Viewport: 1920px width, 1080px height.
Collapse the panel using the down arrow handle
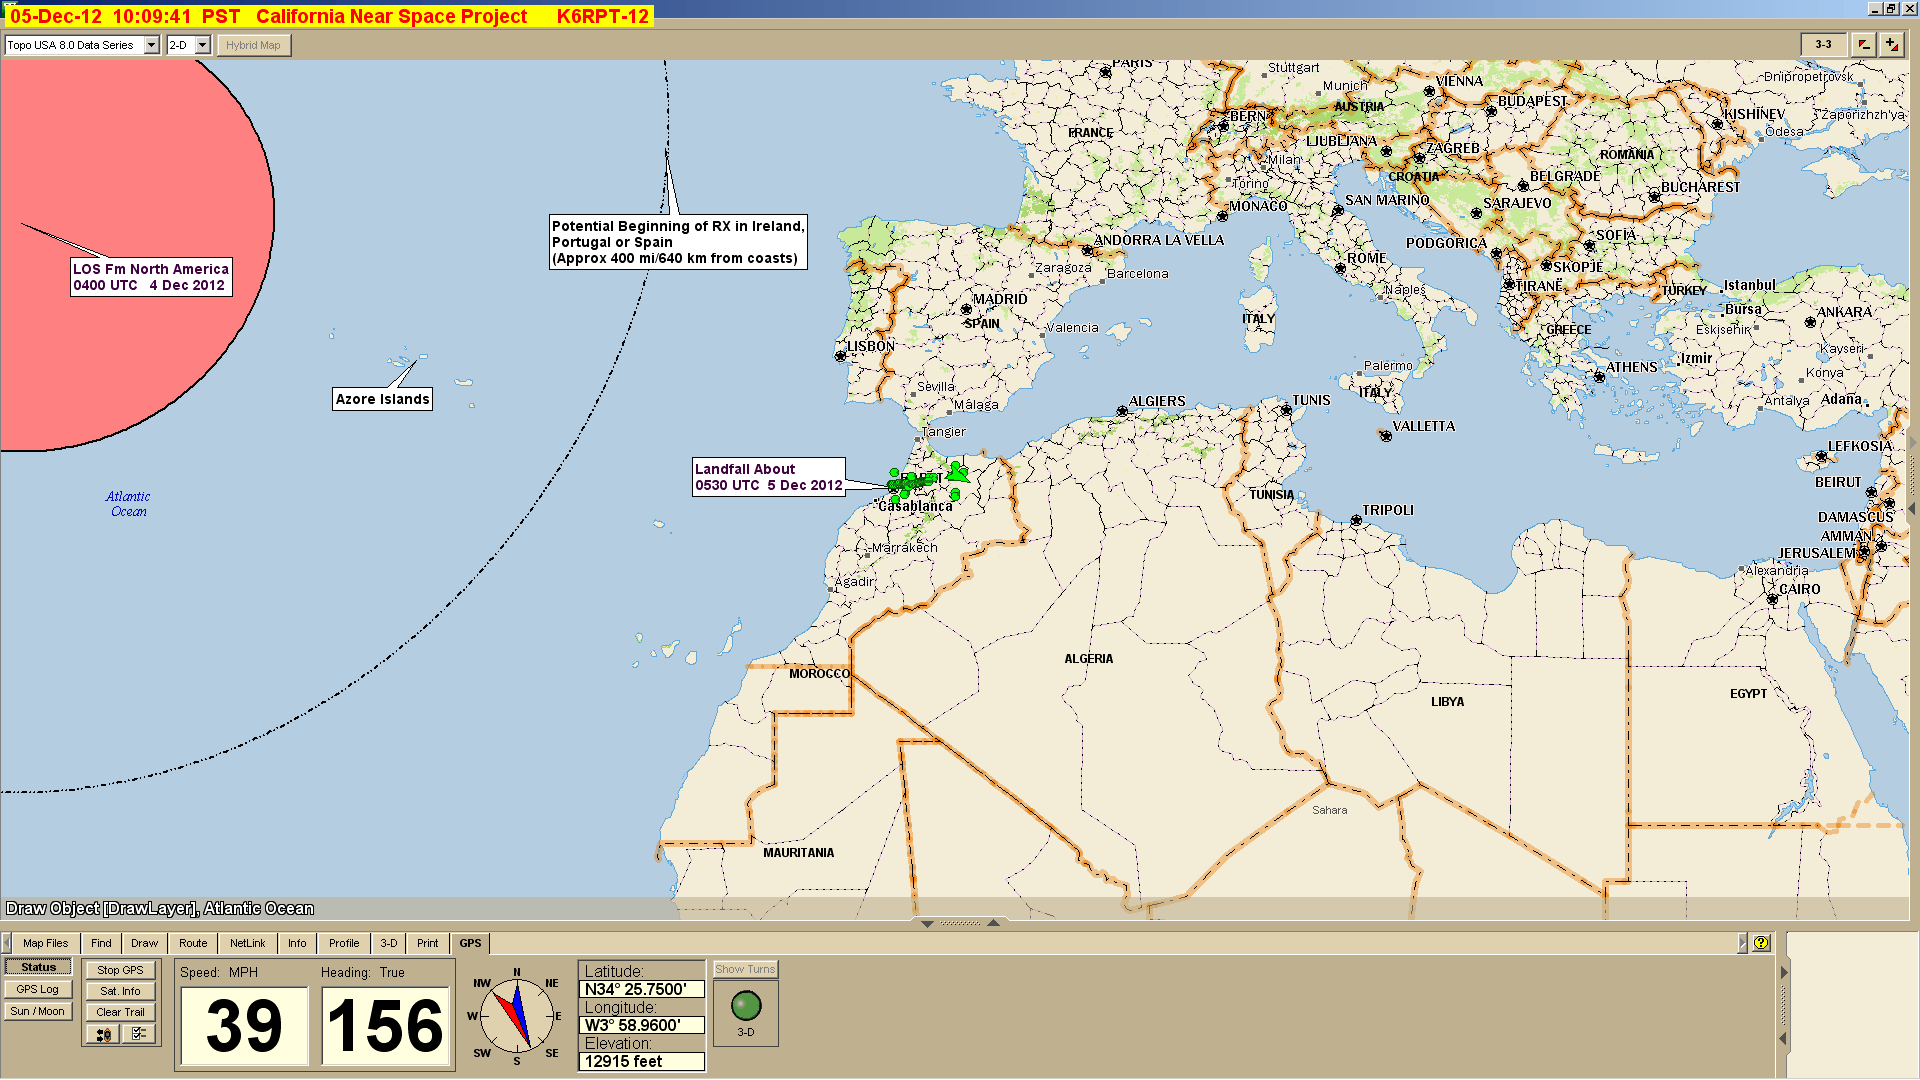point(927,923)
